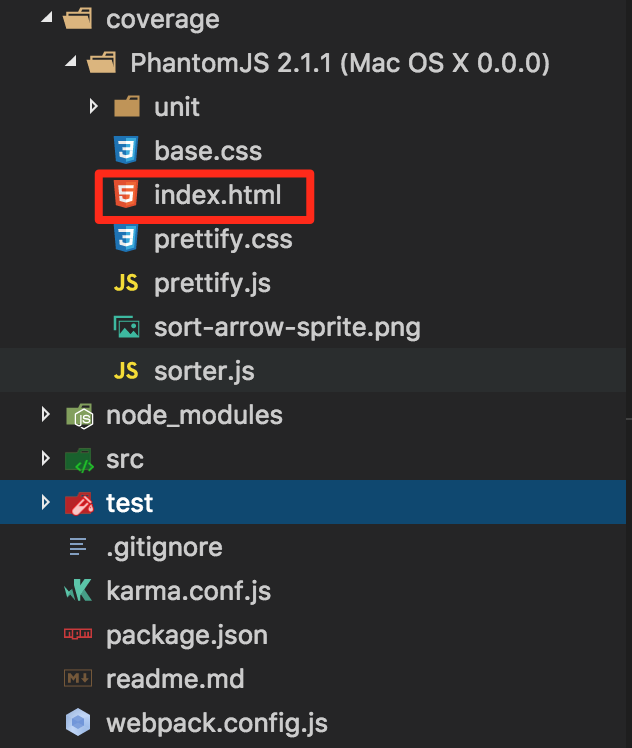This screenshot has width=632, height=748.
Task: Click the Node.js folder icon of node_modules
Action: [x=79, y=416]
